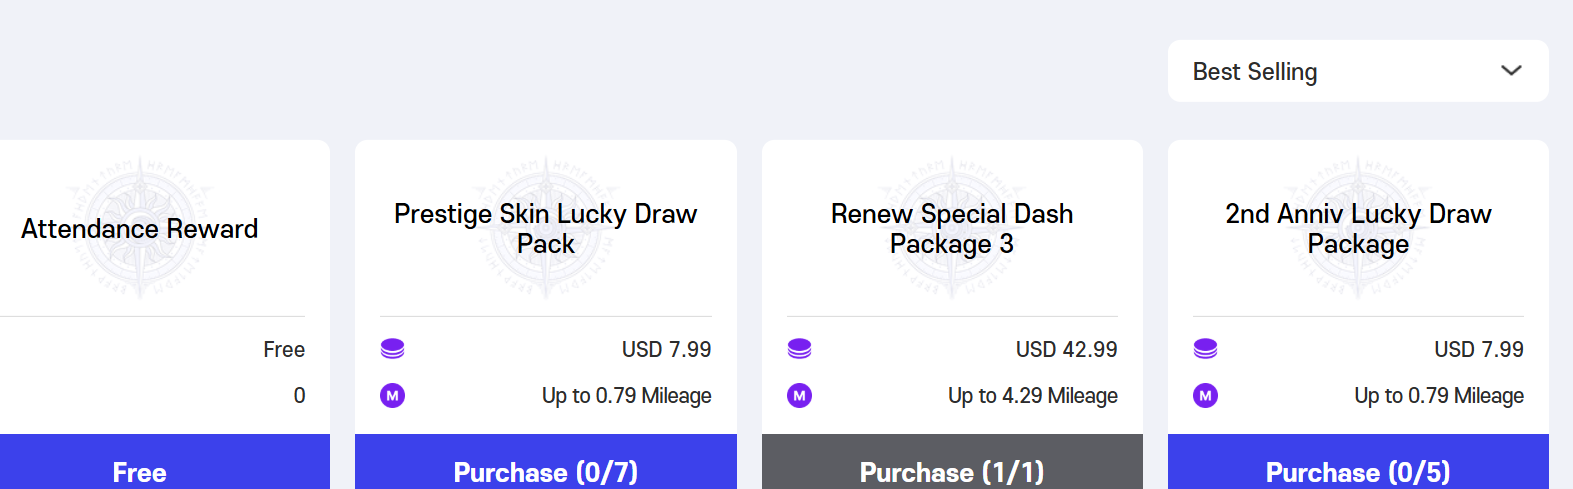Click the coin icon on Renew Special Dash Package
Image resolution: width=1573 pixels, height=489 pixels.
[799, 349]
